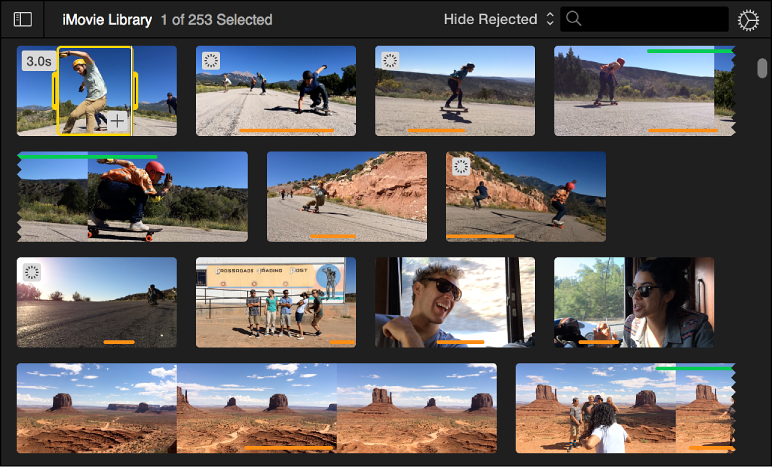The height and width of the screenshot is (468, 772).
Task: Click green favorite bar on first-row last clip
Action: 689,51
